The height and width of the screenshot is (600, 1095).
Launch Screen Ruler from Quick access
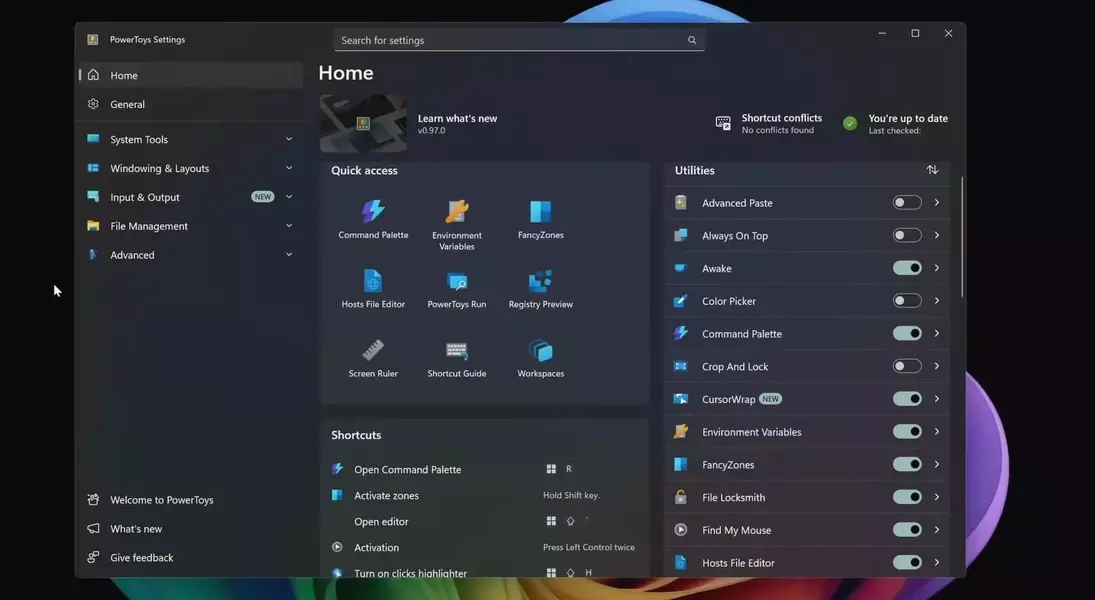click(373, 357)
